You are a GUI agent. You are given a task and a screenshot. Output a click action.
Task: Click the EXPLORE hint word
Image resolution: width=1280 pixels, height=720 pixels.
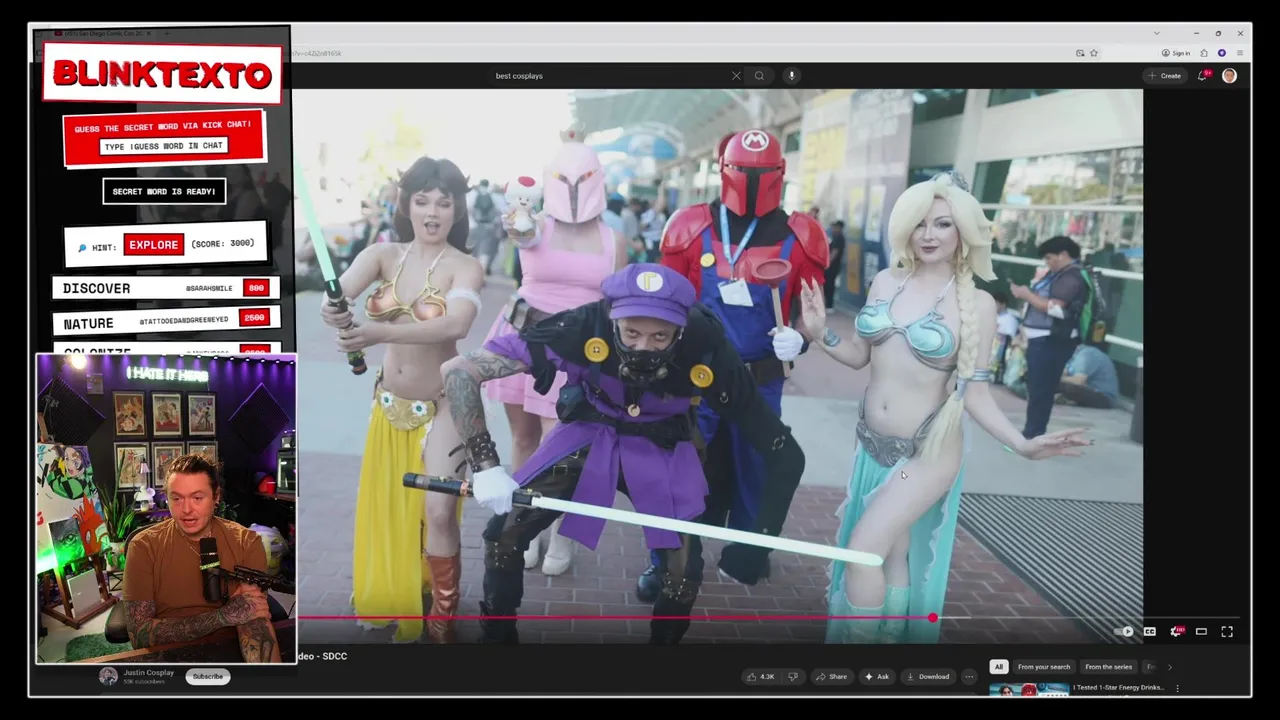click(x=154, y=245)
